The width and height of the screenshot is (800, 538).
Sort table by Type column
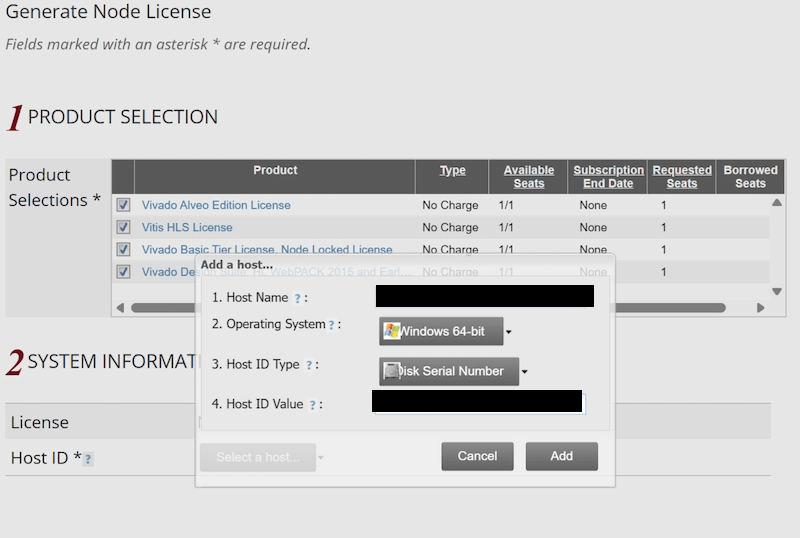tap(453, 170)
